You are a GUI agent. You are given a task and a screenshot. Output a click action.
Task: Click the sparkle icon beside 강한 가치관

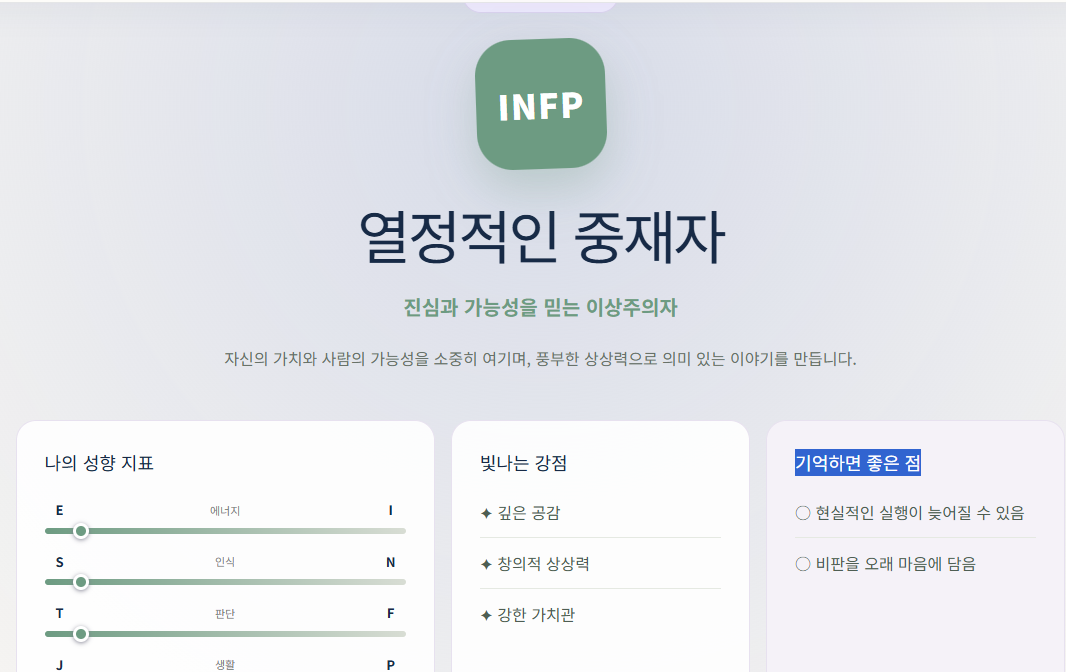click(x=486, y=616)
